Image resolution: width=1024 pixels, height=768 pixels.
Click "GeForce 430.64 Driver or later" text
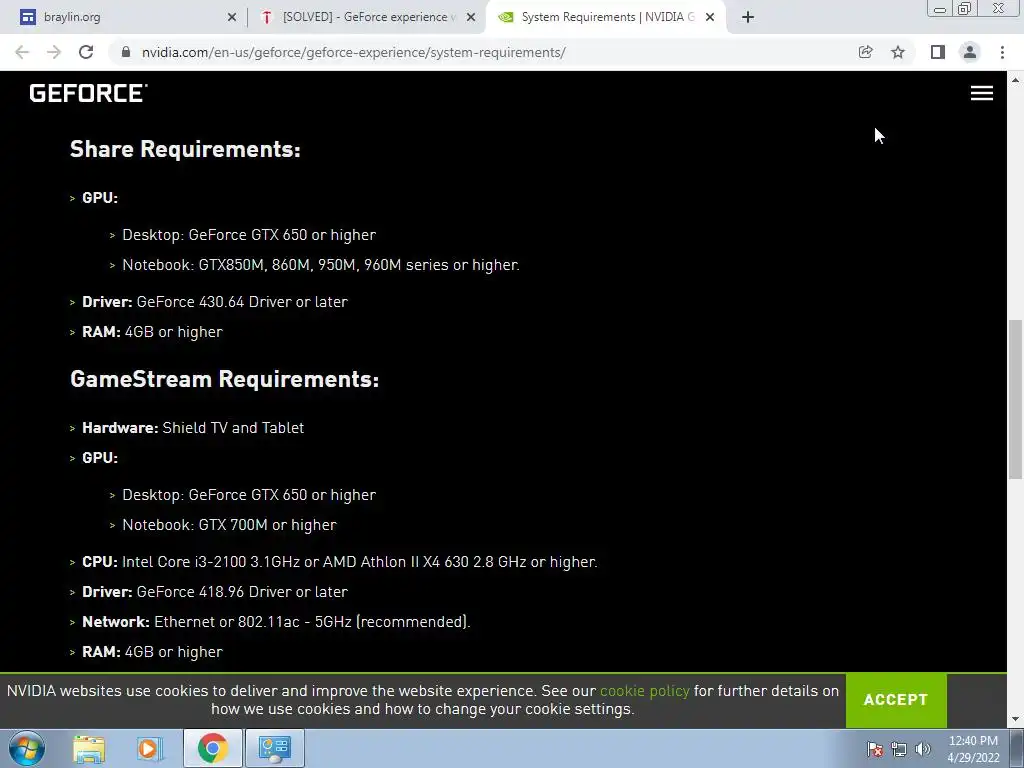pos(242,302)
